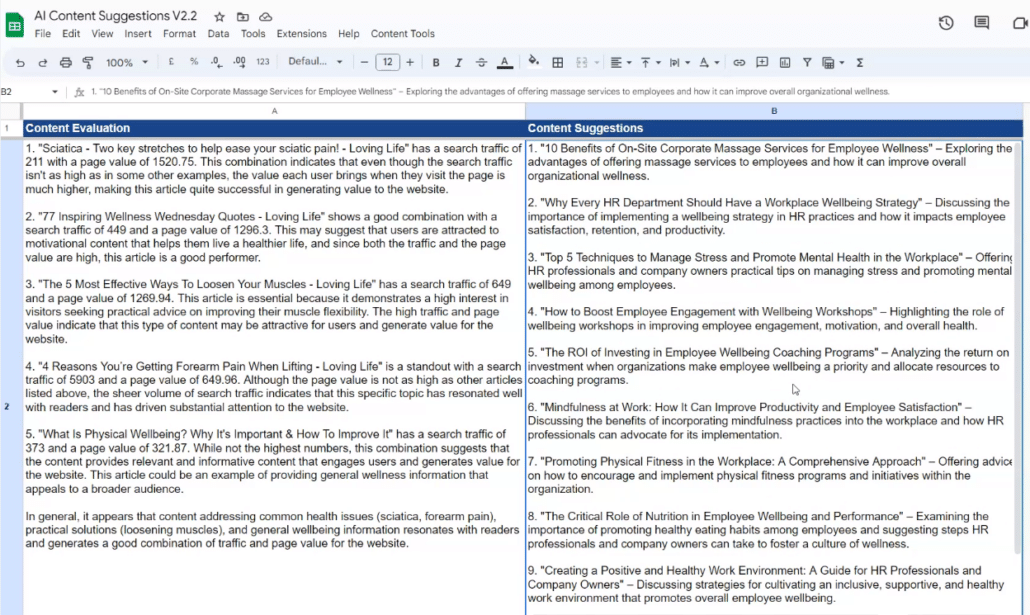Open the Extensions menu
The width and height of the screenshot is (1030, 615).
click(302, 34)
